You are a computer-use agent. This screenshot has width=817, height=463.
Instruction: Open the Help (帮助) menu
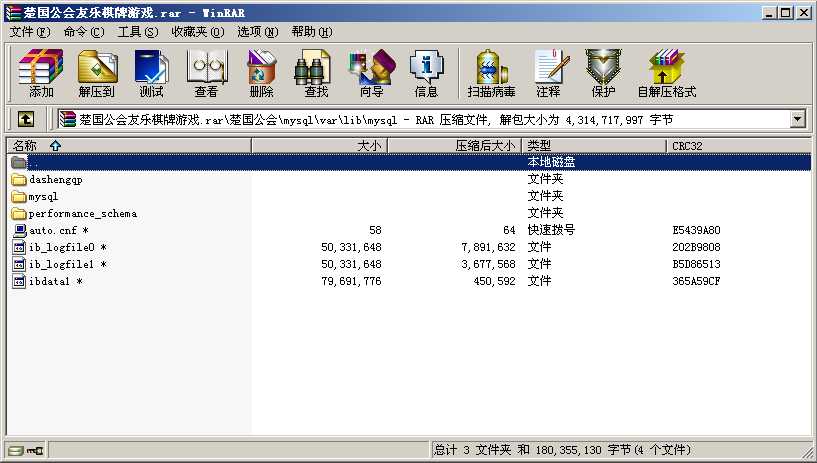pyautogui.click(x=312, y=32)
